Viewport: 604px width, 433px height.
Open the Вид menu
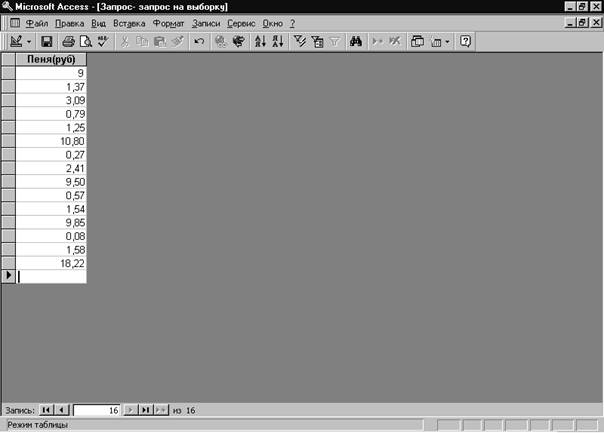99,23
